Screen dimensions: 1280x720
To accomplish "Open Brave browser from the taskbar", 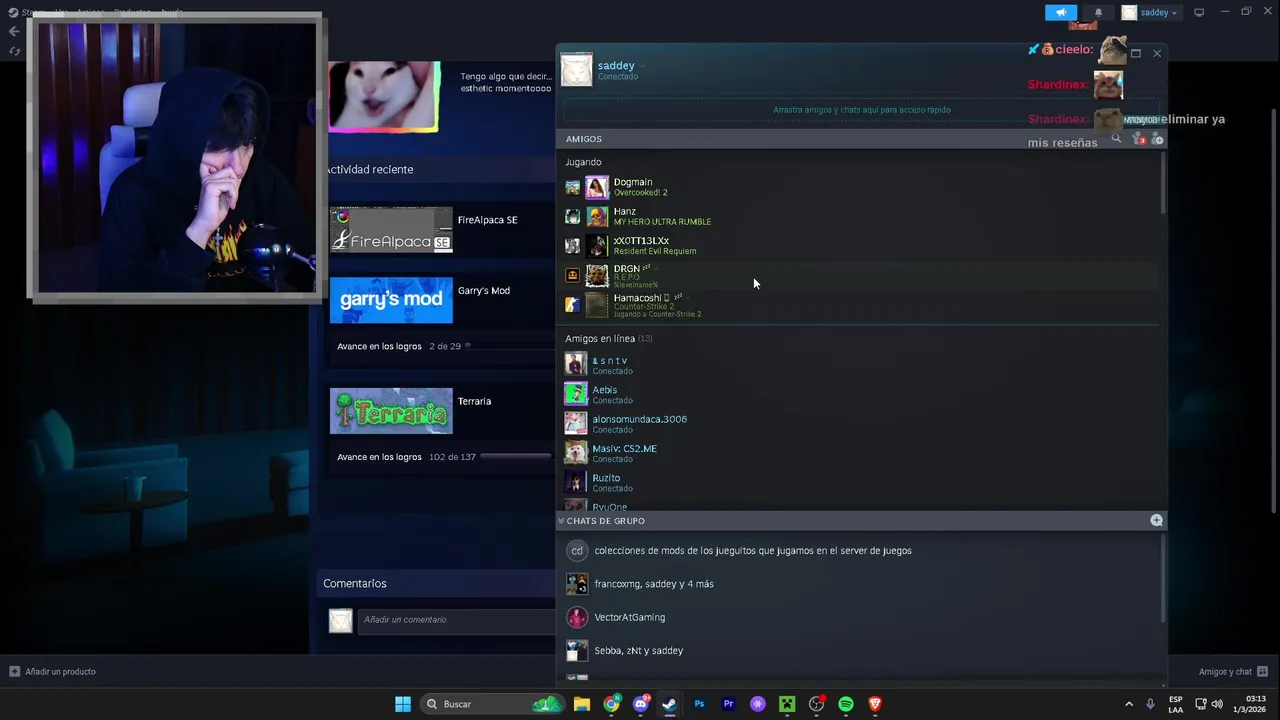I will tap(875, 704).
